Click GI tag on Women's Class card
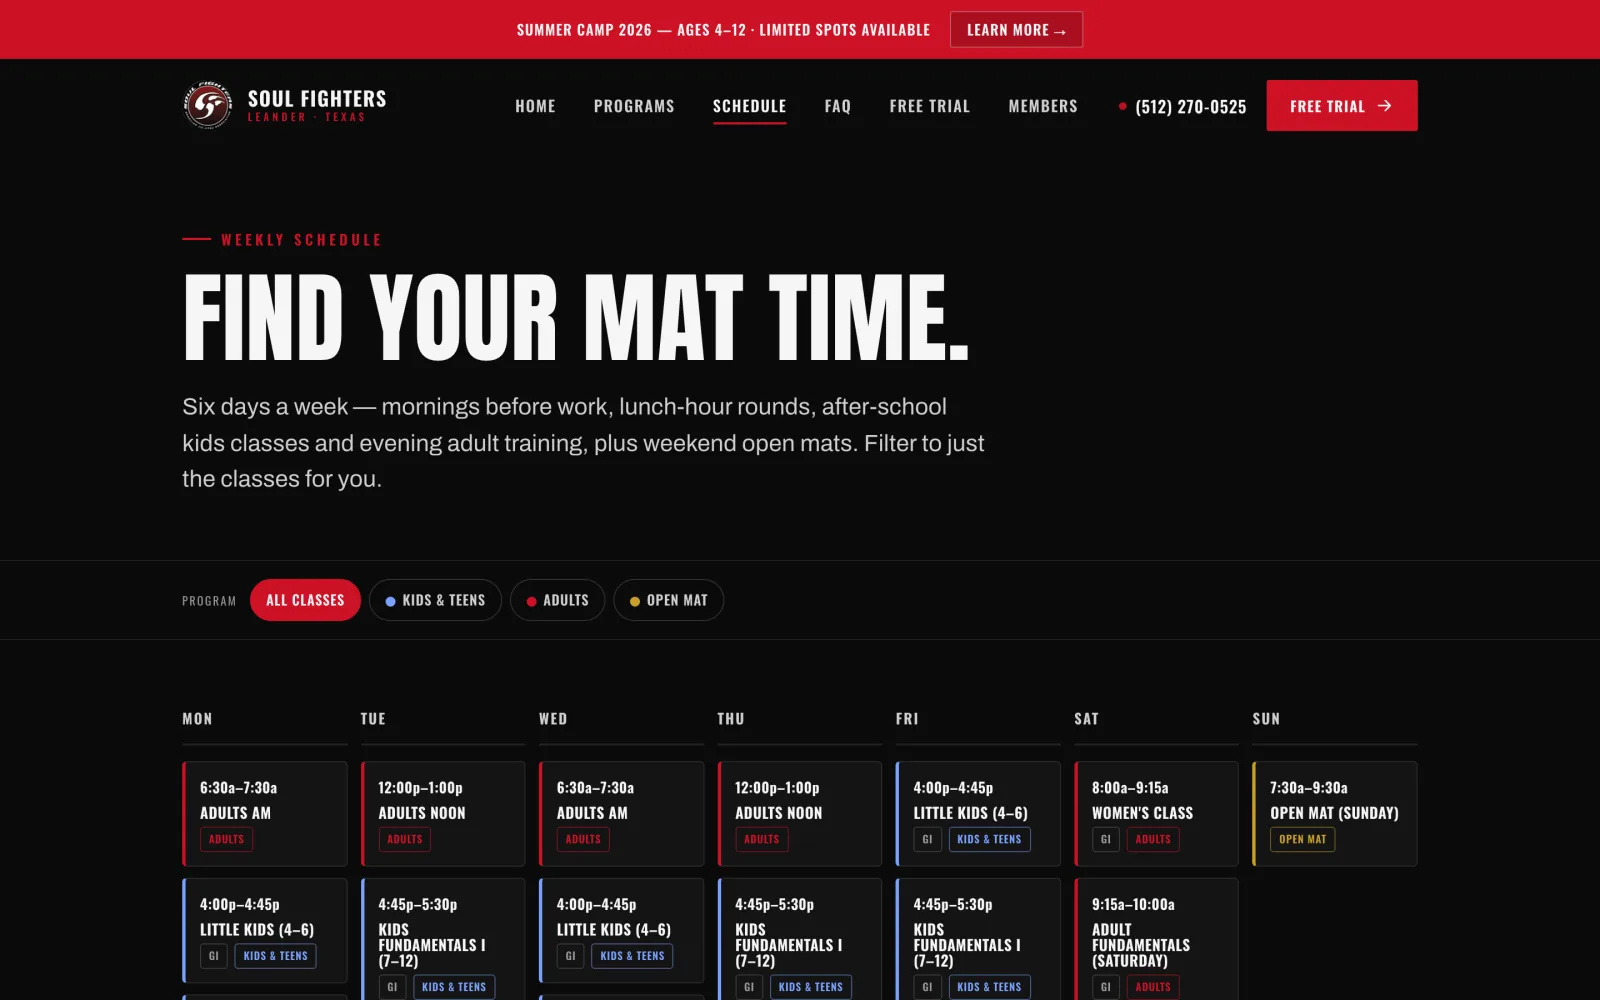 [x=1105, y=839]
